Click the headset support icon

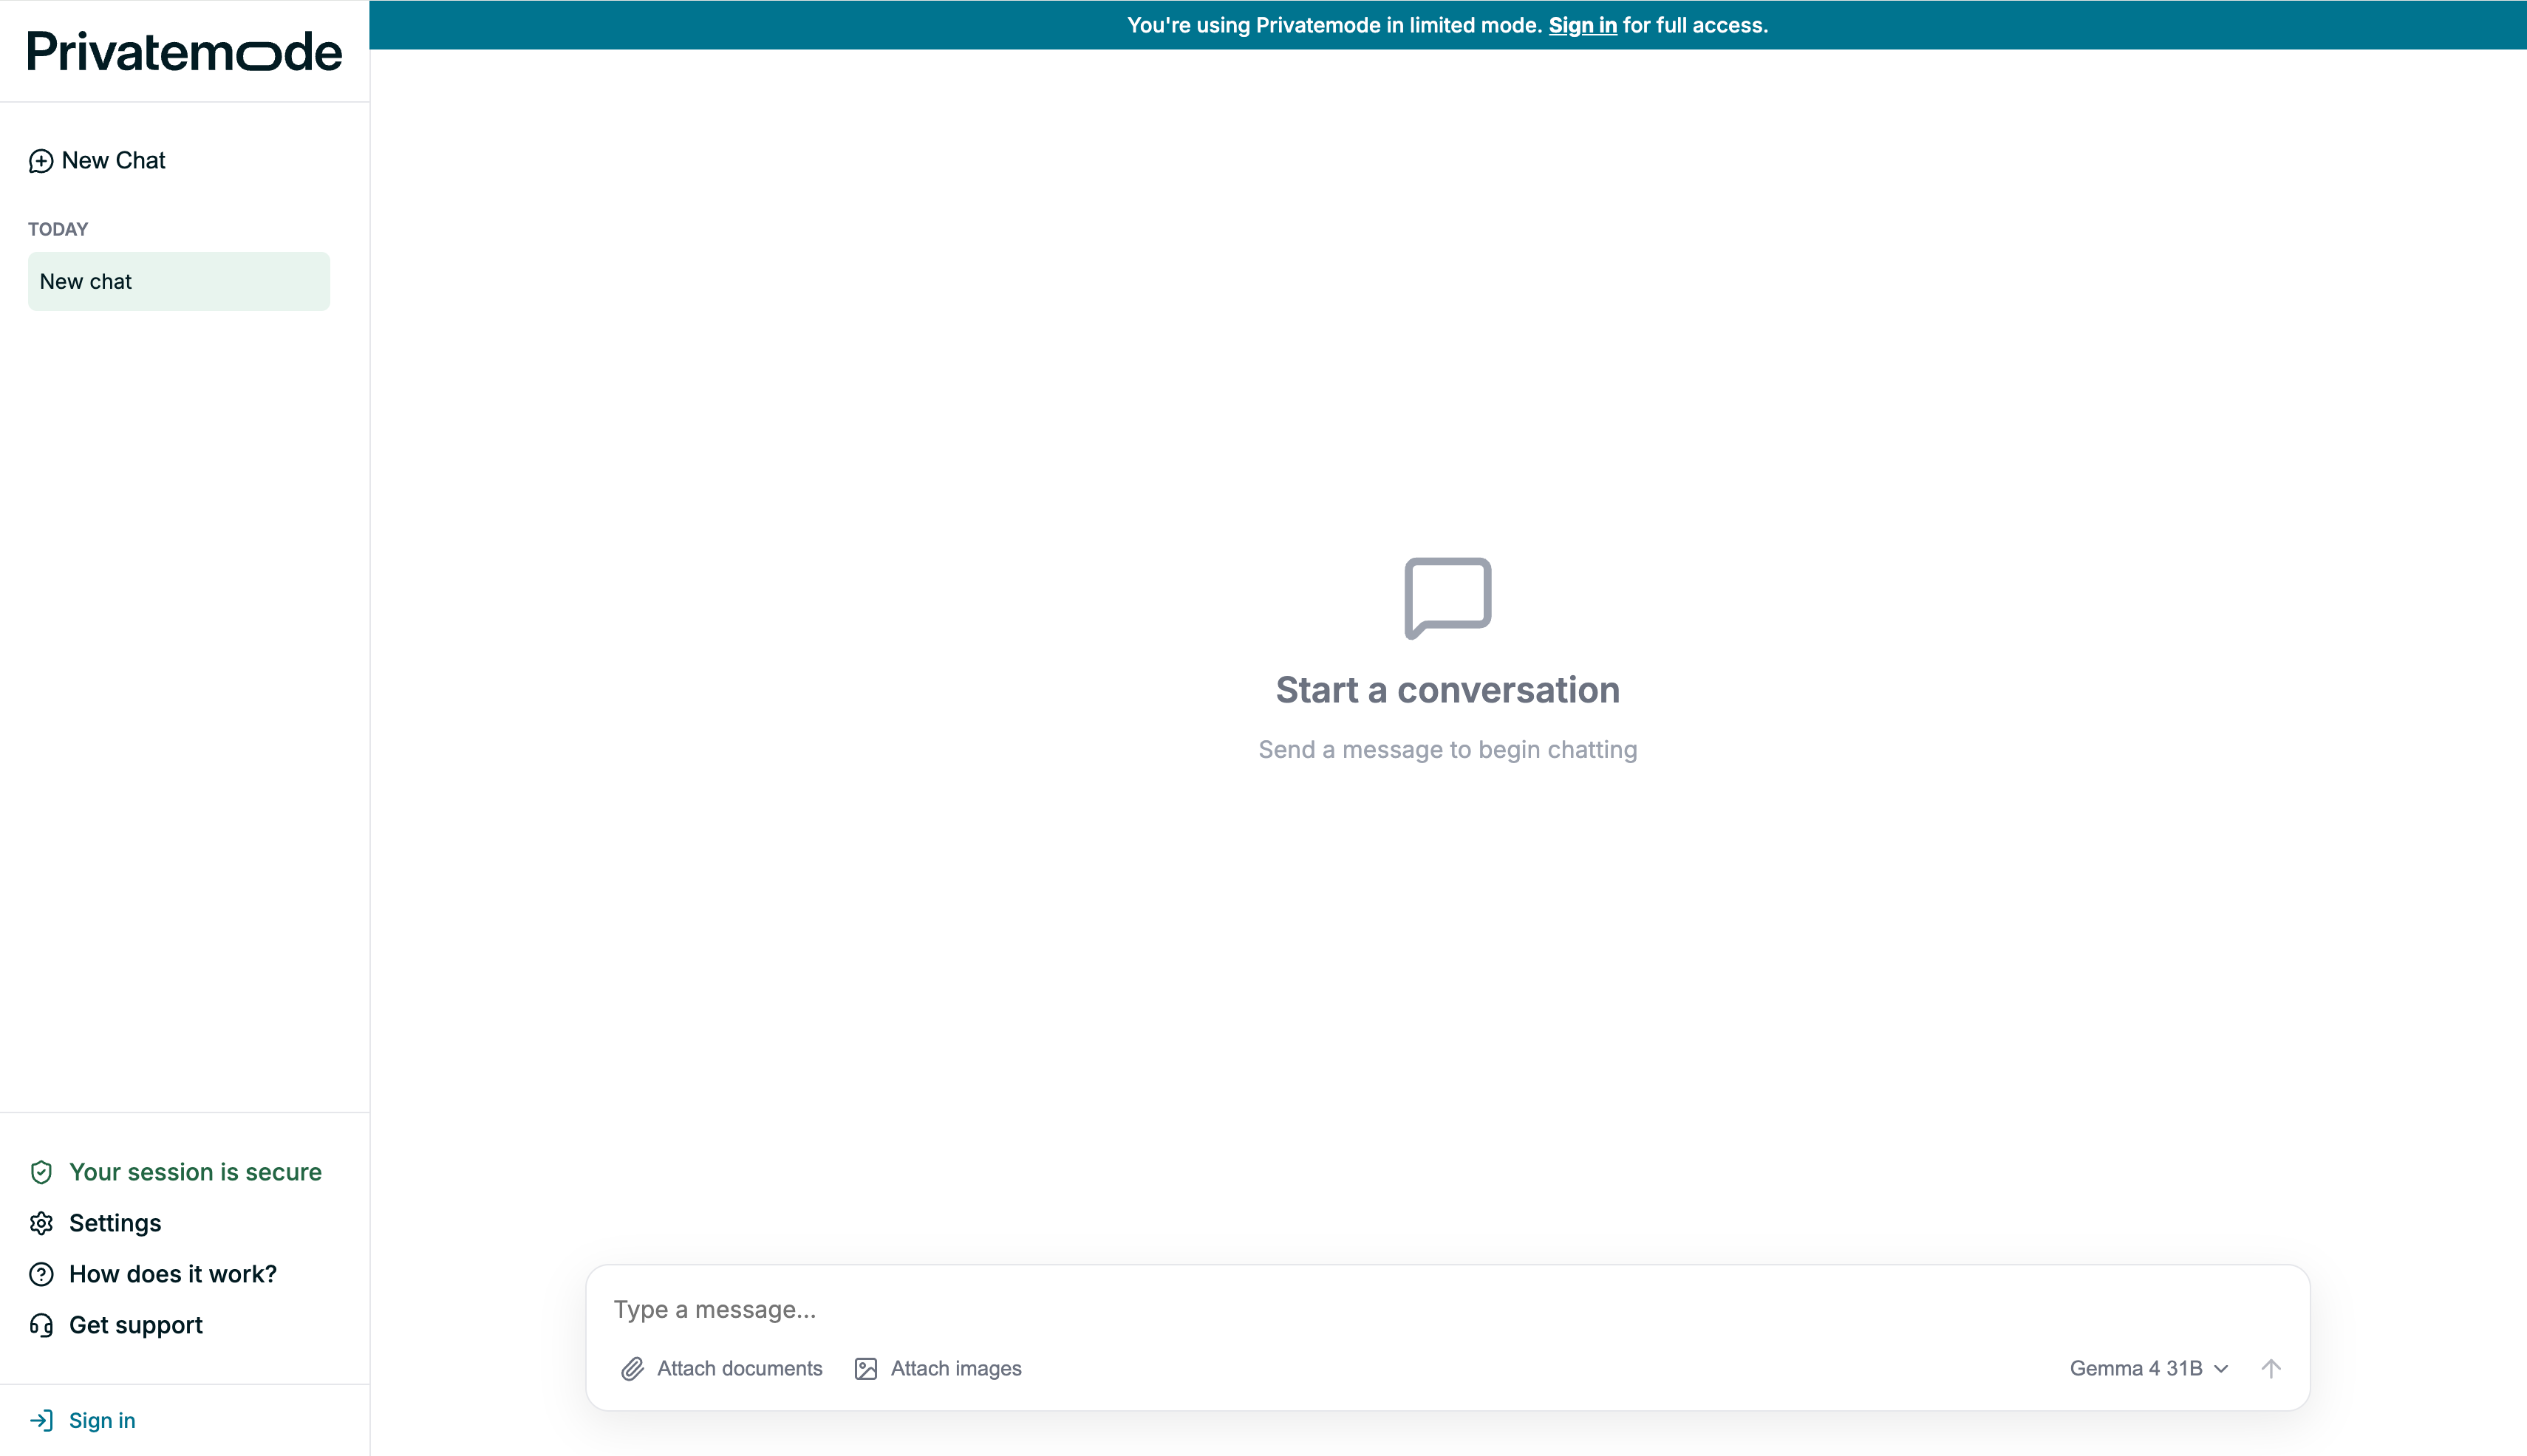pos(41,1325)
